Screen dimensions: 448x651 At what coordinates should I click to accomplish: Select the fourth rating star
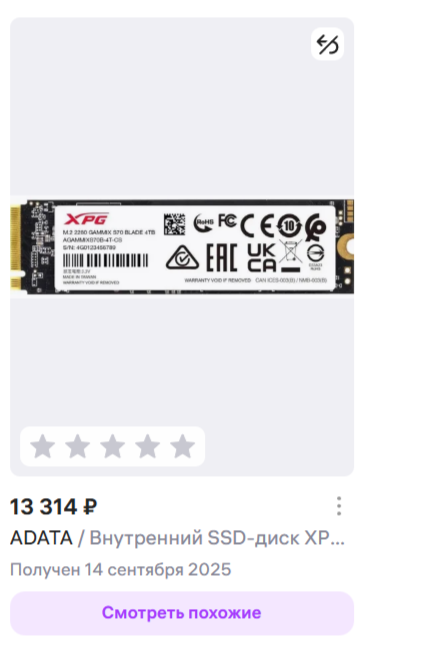coord(147,446)
